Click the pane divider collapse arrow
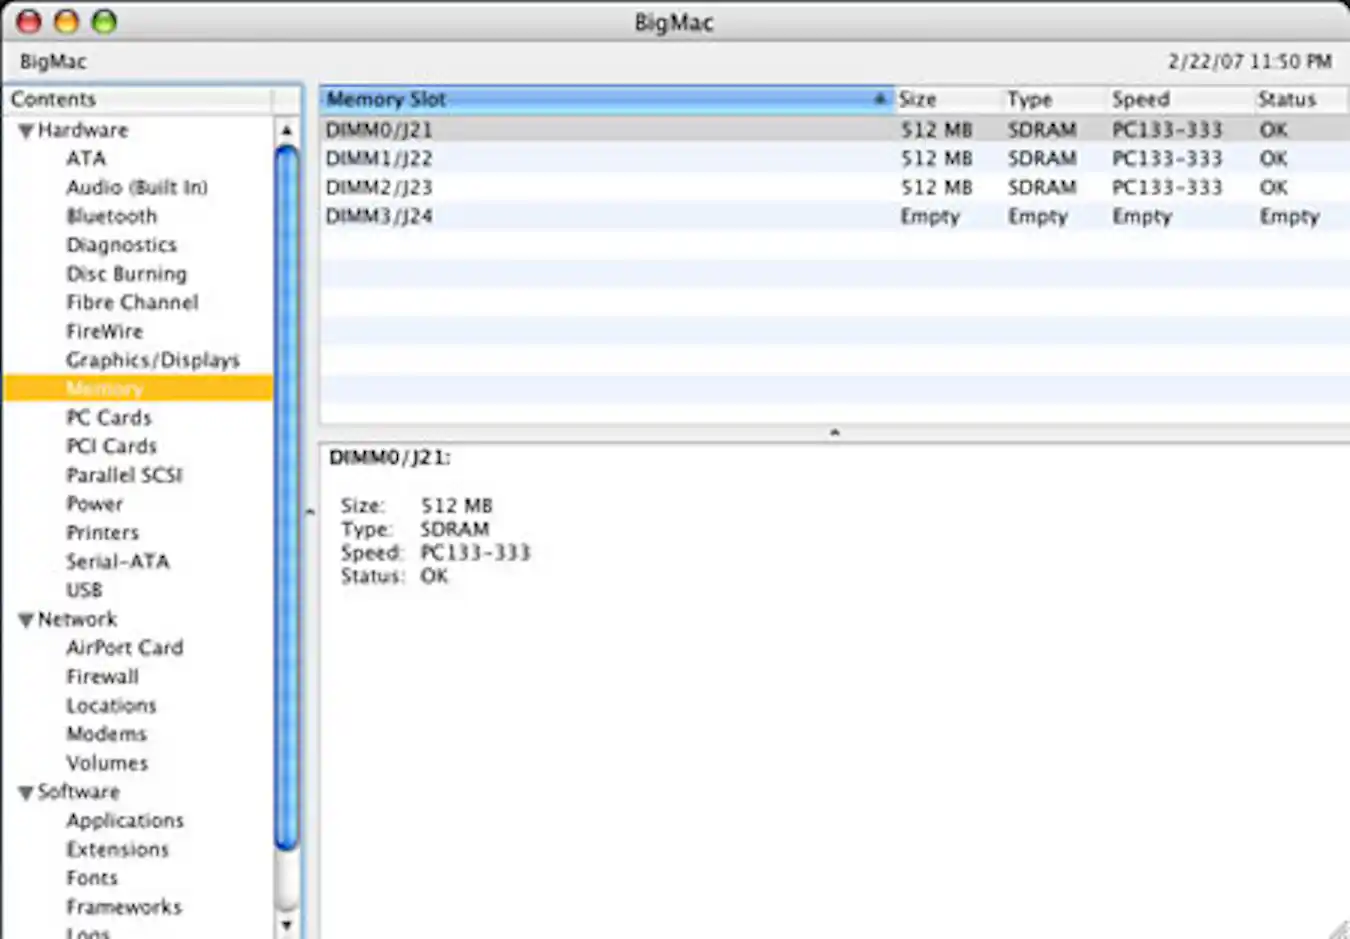The image size is (1350, 939). (x=834, y=432)
